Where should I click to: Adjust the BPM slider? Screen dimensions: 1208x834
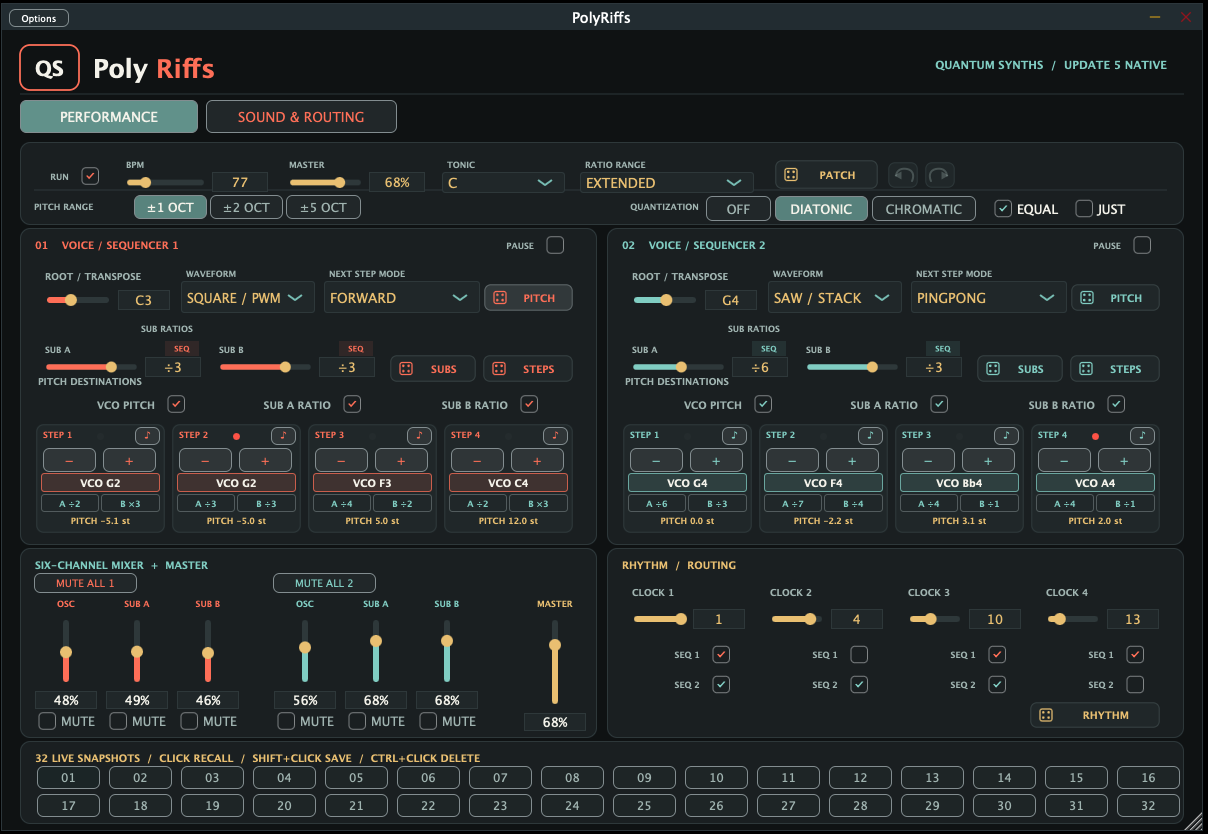[x=165, y=183]
